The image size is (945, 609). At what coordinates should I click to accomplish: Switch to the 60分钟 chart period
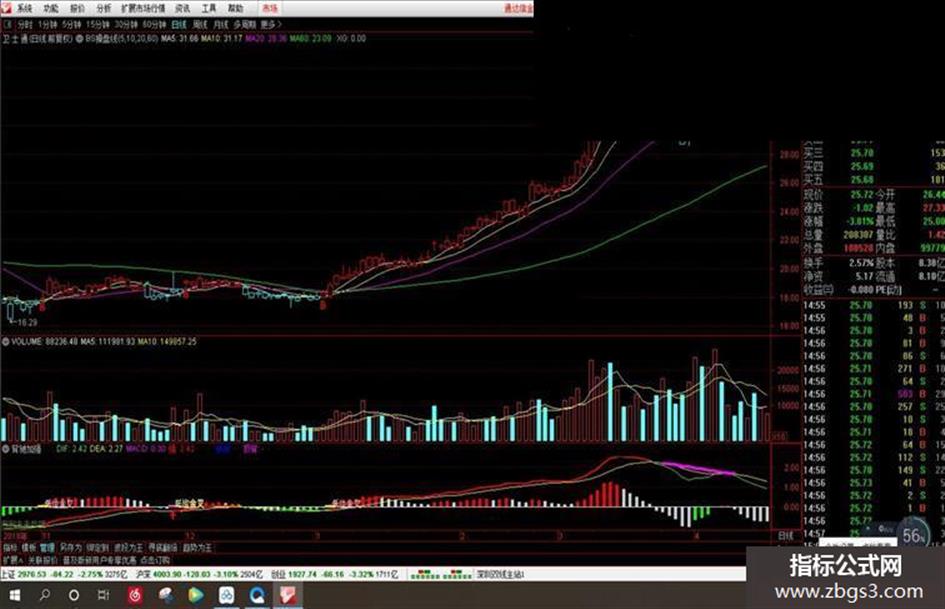pyautogui.click(x=154, y=25)
